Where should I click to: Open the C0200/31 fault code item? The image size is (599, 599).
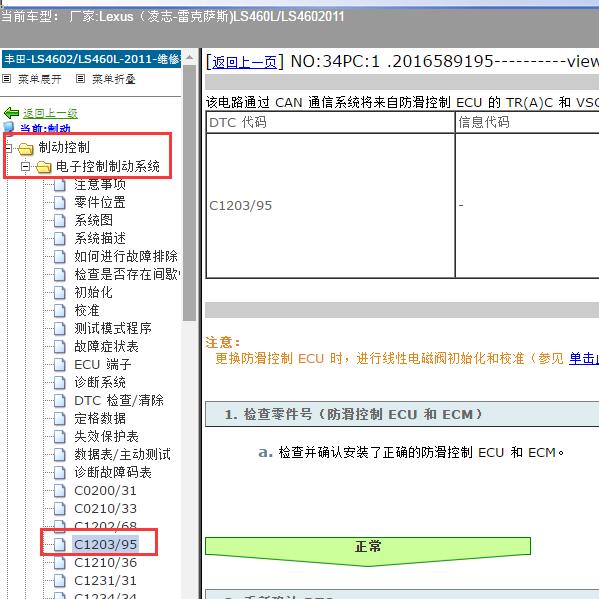(x=105, y=491)
